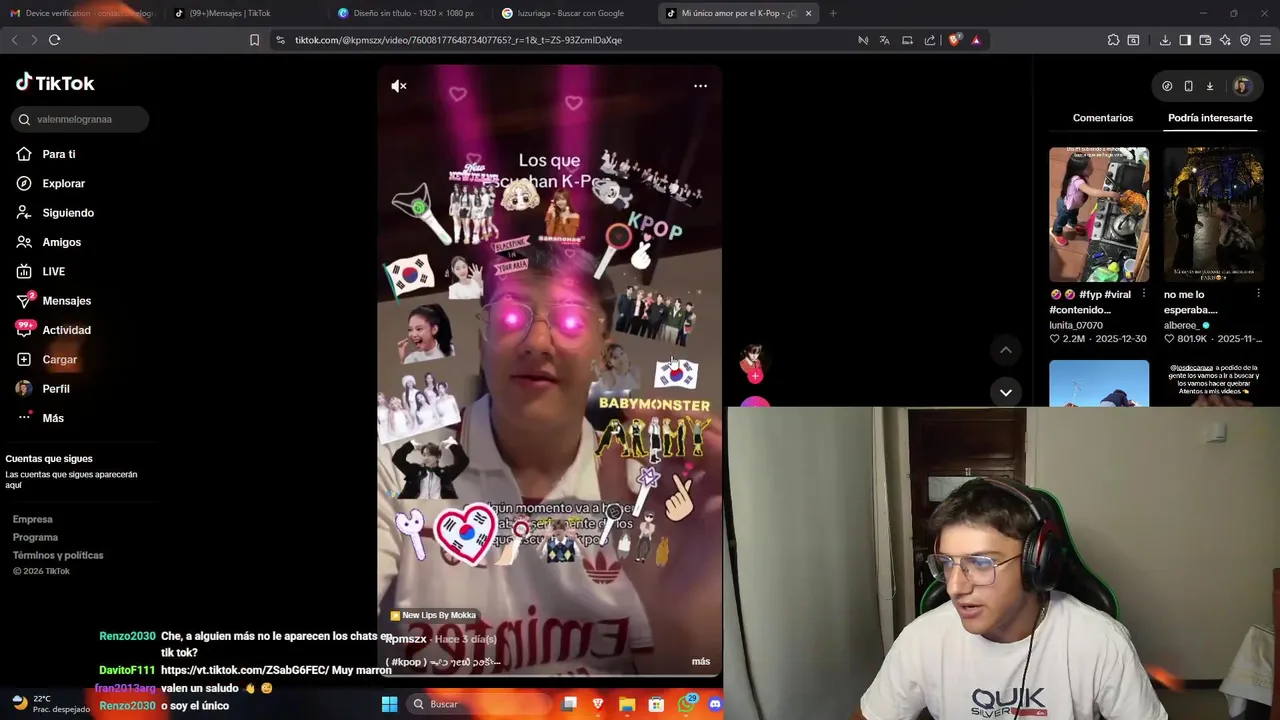Focus the TikTok search field
The height and width of the screenshot is (720, 1280).
[81, 119]
